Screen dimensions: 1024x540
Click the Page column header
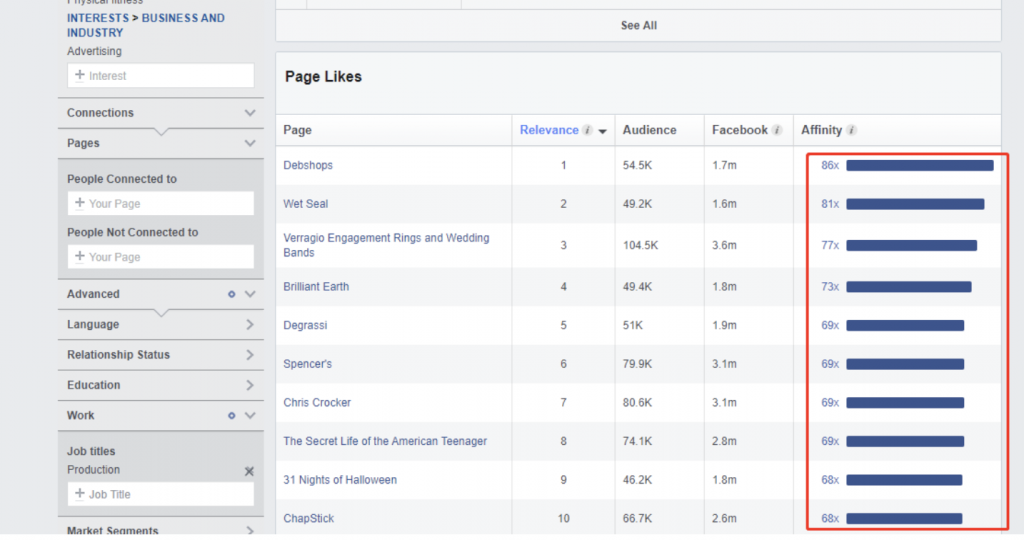(x=297, y=130)
